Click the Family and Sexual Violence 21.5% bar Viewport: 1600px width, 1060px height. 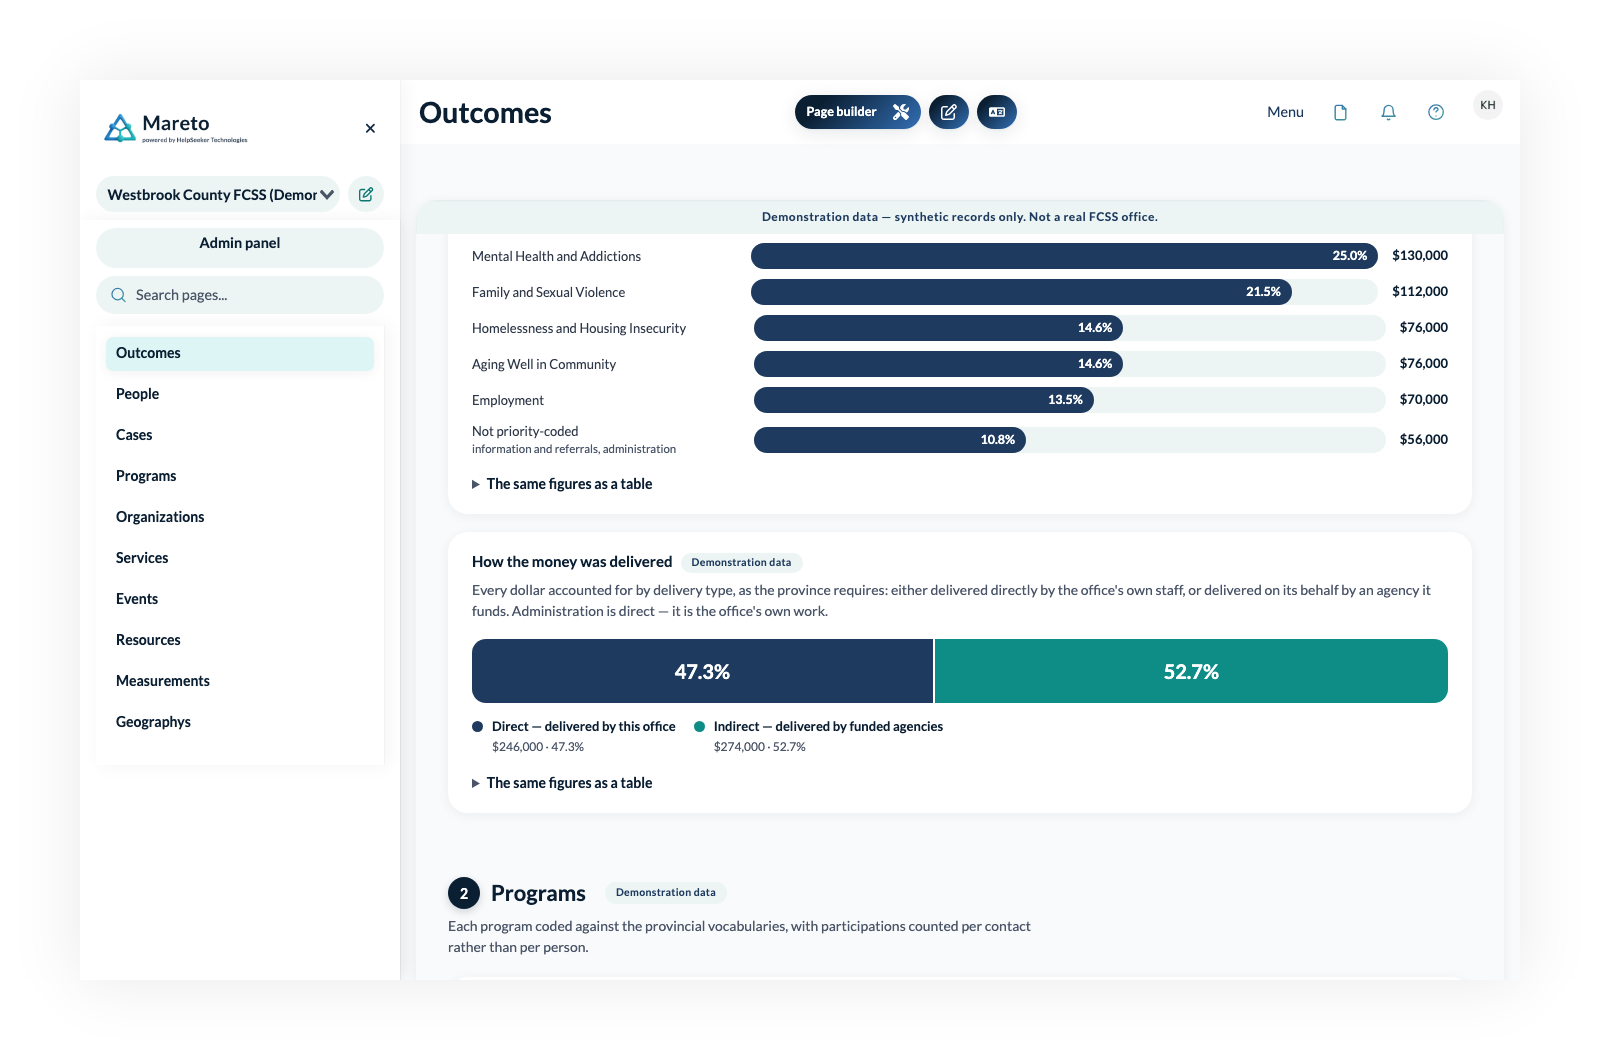point(1022,292)
